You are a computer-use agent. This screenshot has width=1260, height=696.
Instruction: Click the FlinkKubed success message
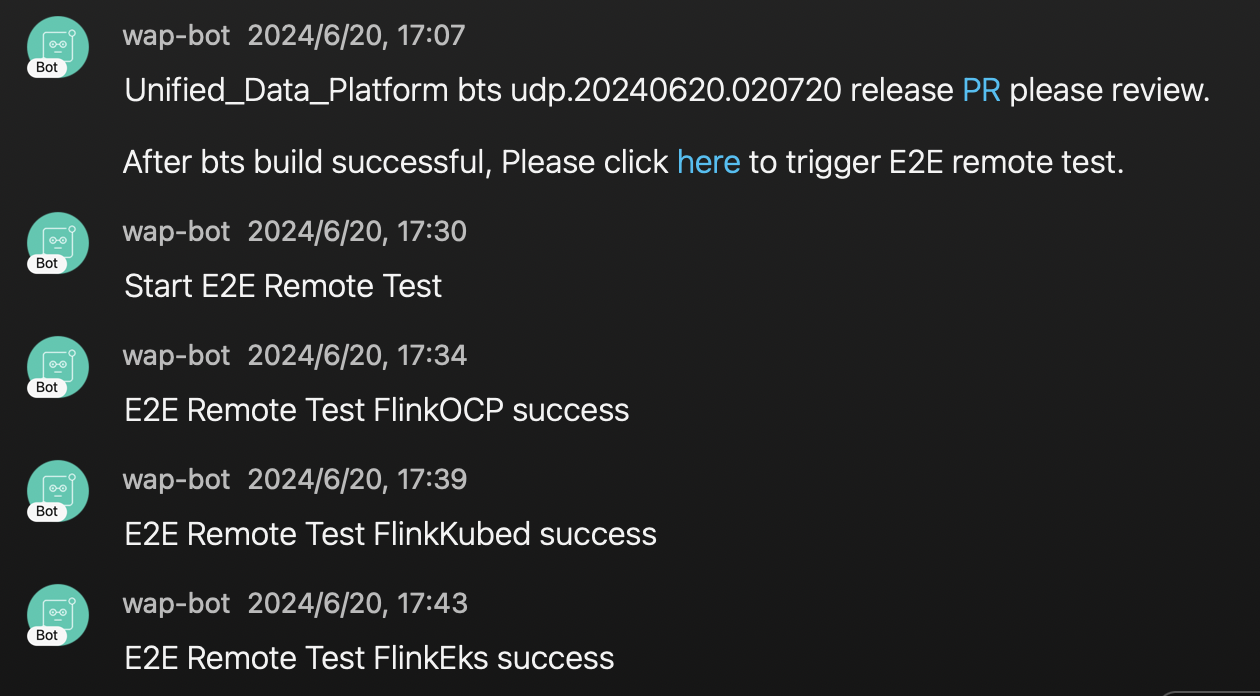pos(391,535)
